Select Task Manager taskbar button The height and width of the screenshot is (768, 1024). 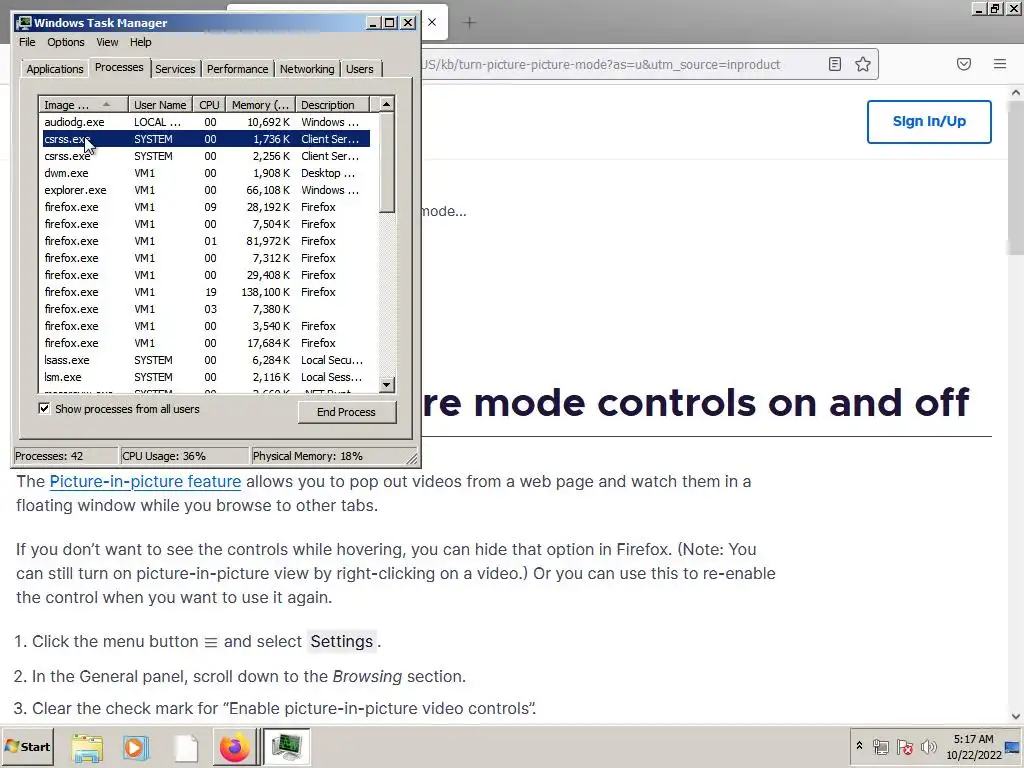pyautogui.click(x=287, y=746)
